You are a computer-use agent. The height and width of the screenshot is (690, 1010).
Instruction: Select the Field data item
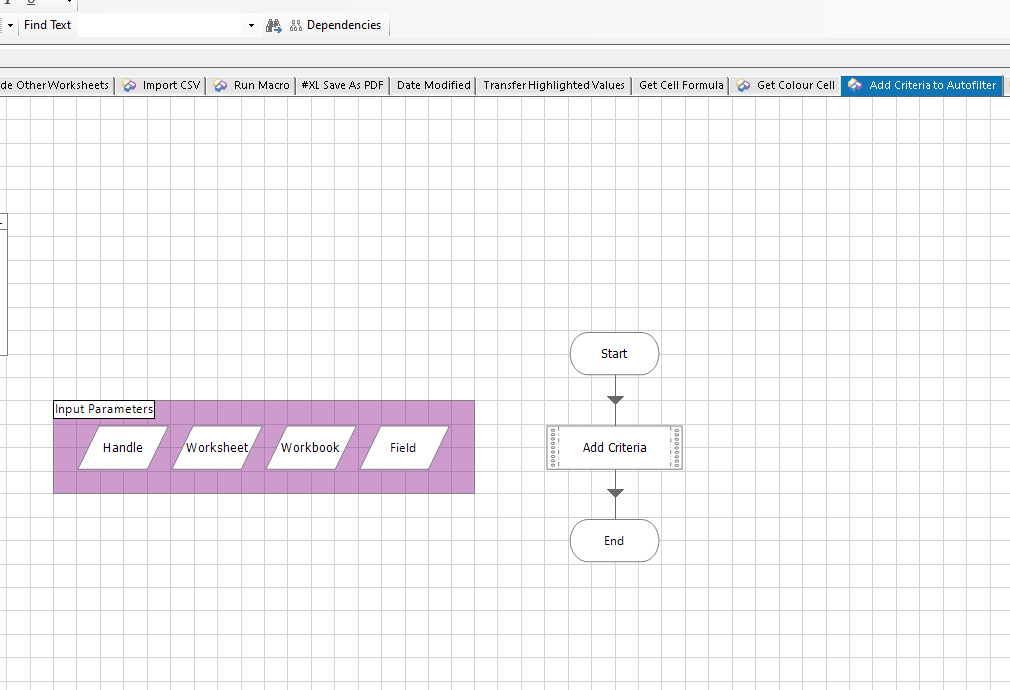pos(404,448)
